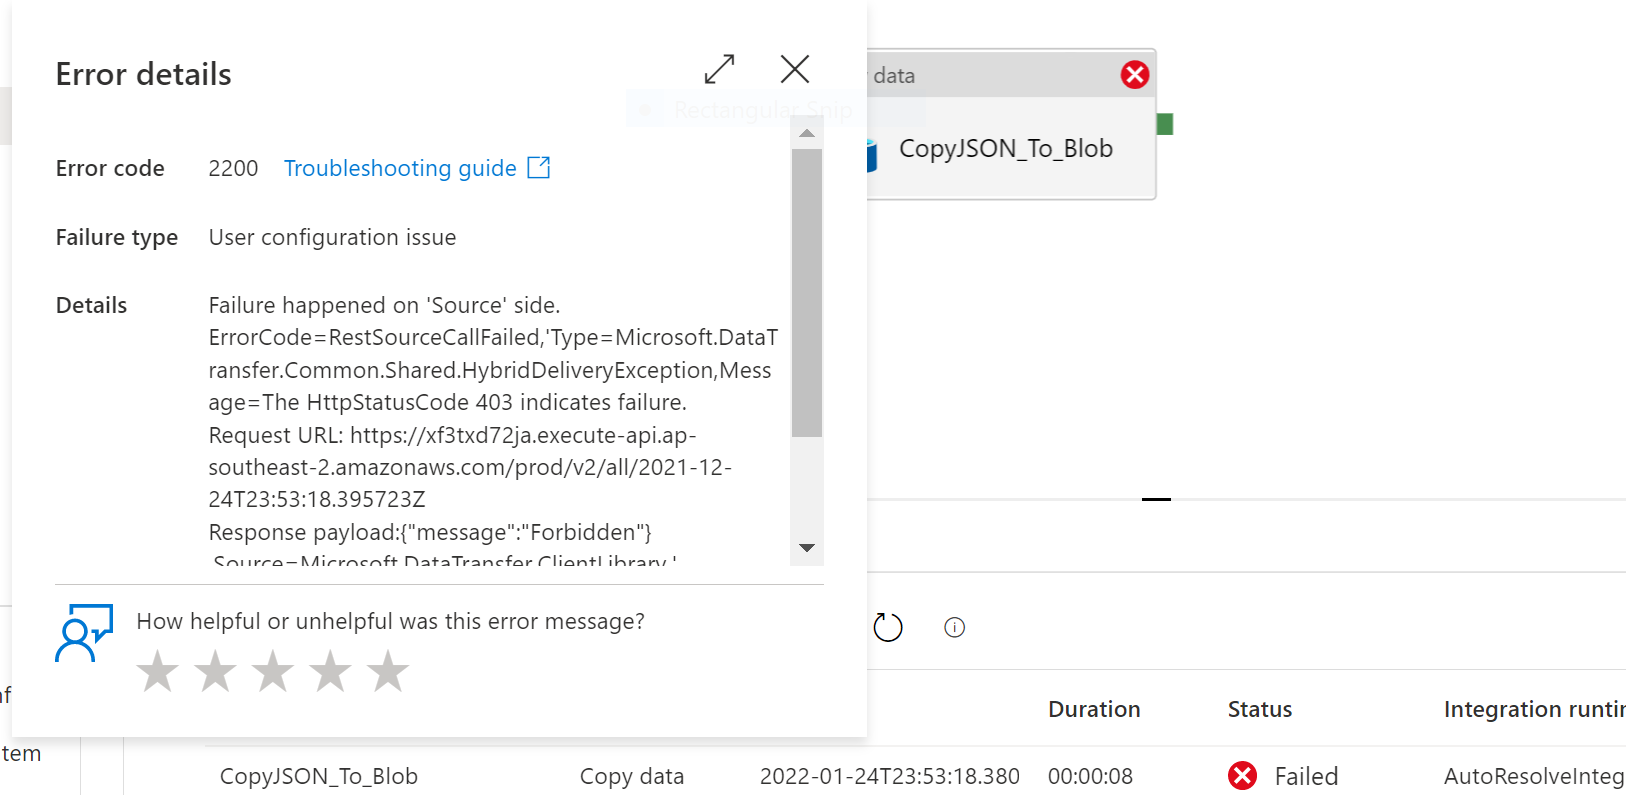Image resolution: width=1626 pixels, height=795 pixels.
Task: Click the run start time 2022-01-24T23:53:18.380
Action: 890,776
